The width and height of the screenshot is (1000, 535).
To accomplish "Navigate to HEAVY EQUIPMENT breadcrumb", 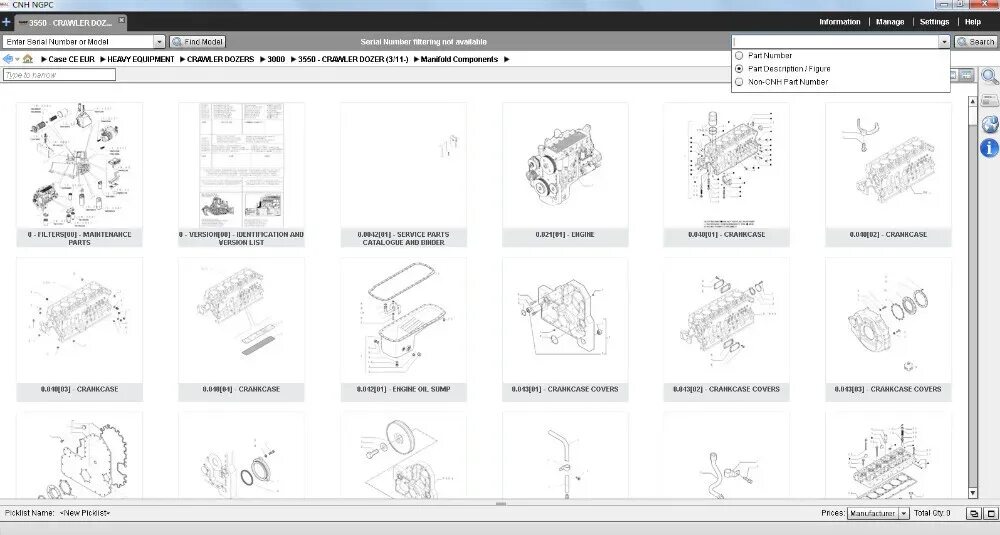I will [141, 59].
